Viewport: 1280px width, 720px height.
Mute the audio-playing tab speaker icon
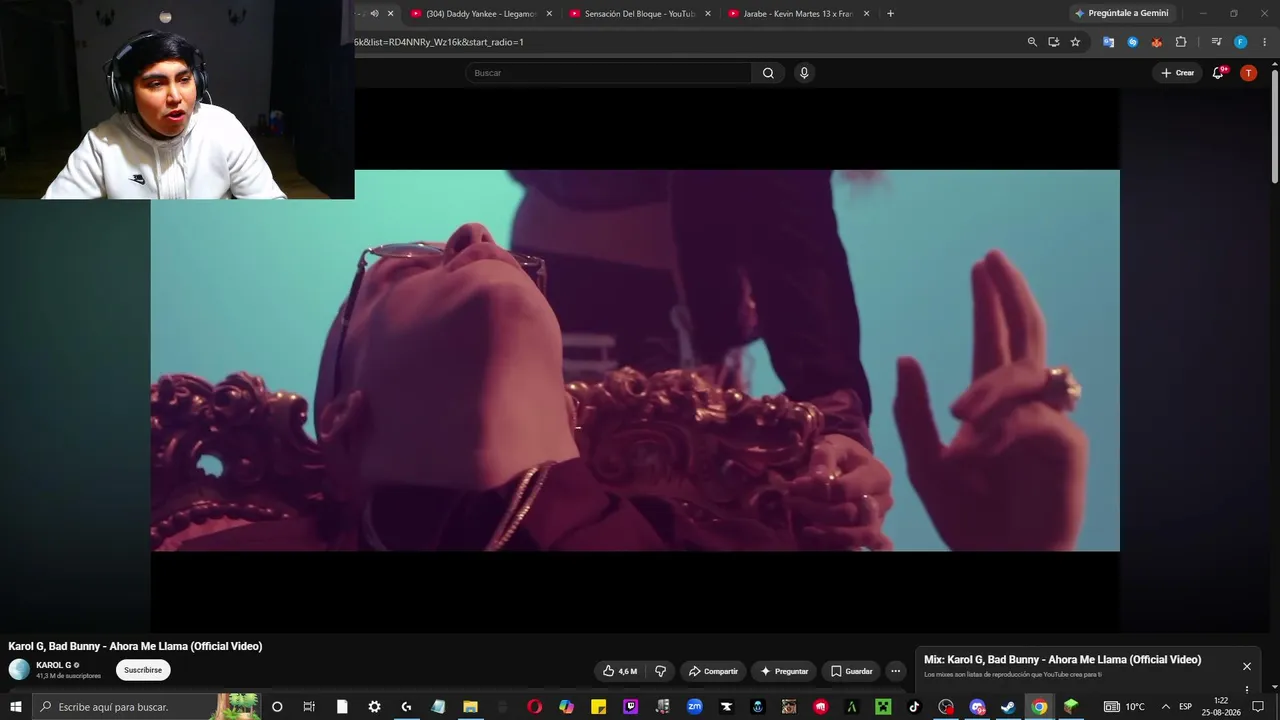coord(374,14)
